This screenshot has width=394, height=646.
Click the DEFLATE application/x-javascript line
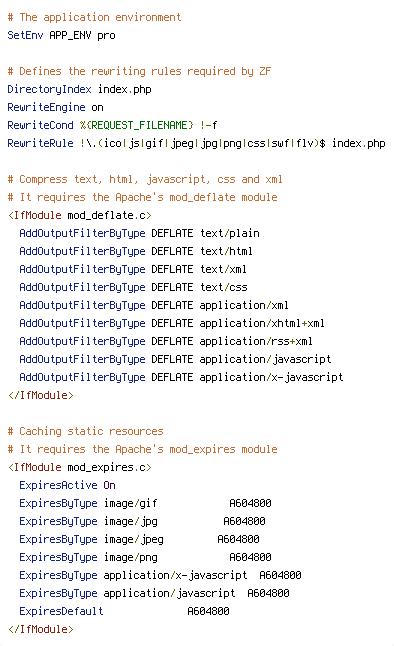tap(181, 377)
